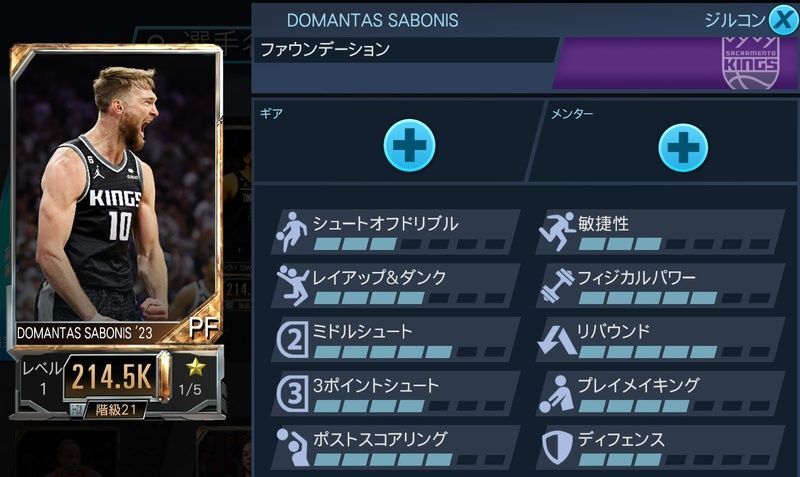This screenshot has height=477, width=800.
Task: Select the ミドルシュート number 2 icon
Action: click(293, 339)
